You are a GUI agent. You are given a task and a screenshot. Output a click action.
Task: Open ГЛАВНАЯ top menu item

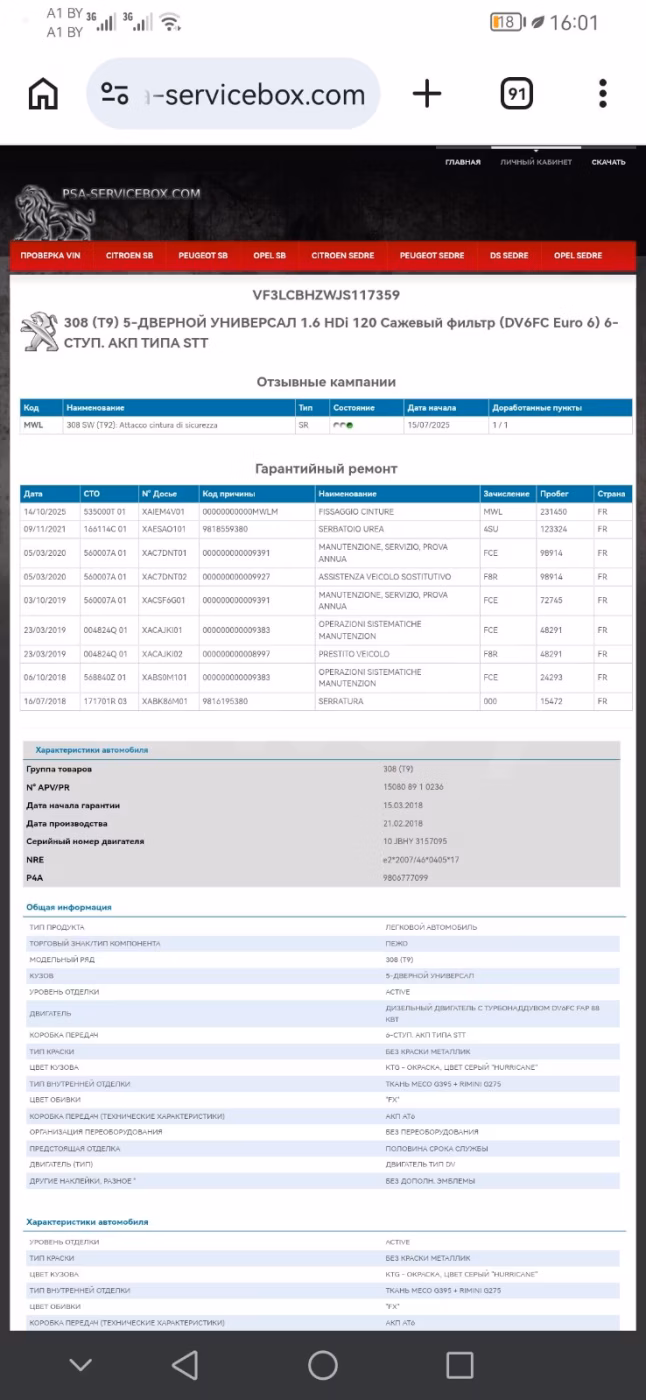click(463, 162)
